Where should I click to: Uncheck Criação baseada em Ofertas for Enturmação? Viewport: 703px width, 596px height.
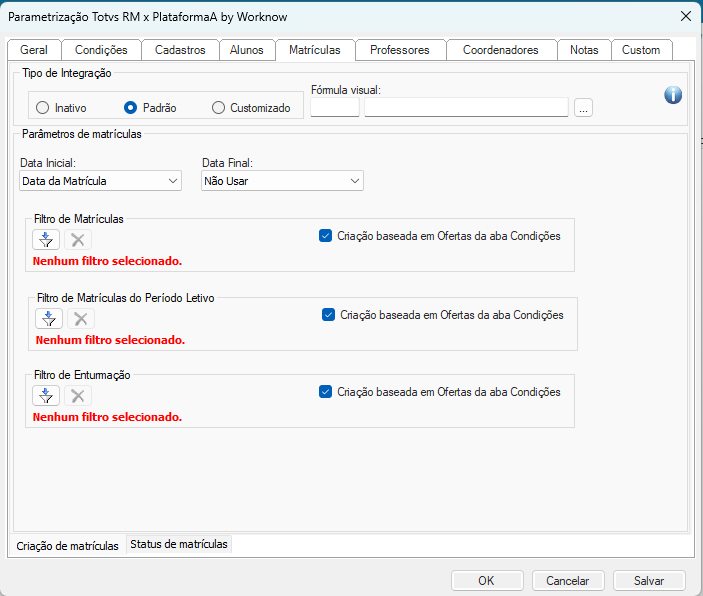click(x=325, y=392)
